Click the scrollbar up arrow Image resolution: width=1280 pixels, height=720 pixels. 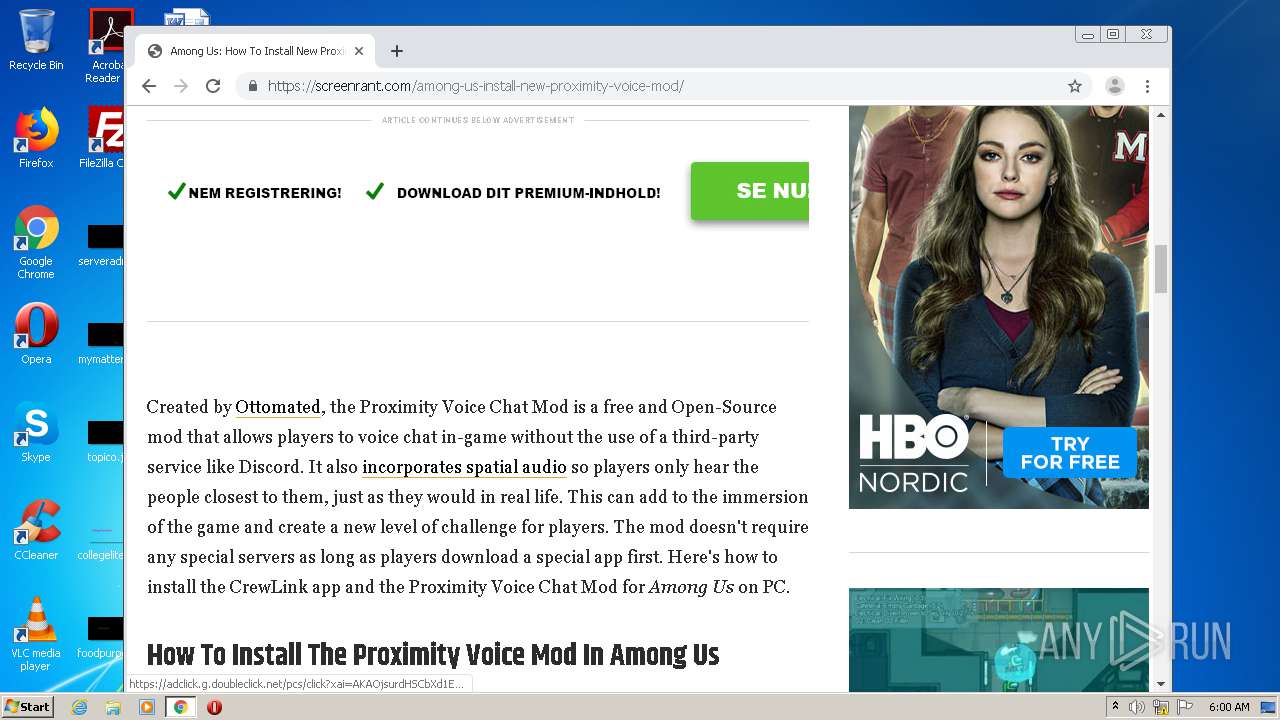click(1161, 115)
